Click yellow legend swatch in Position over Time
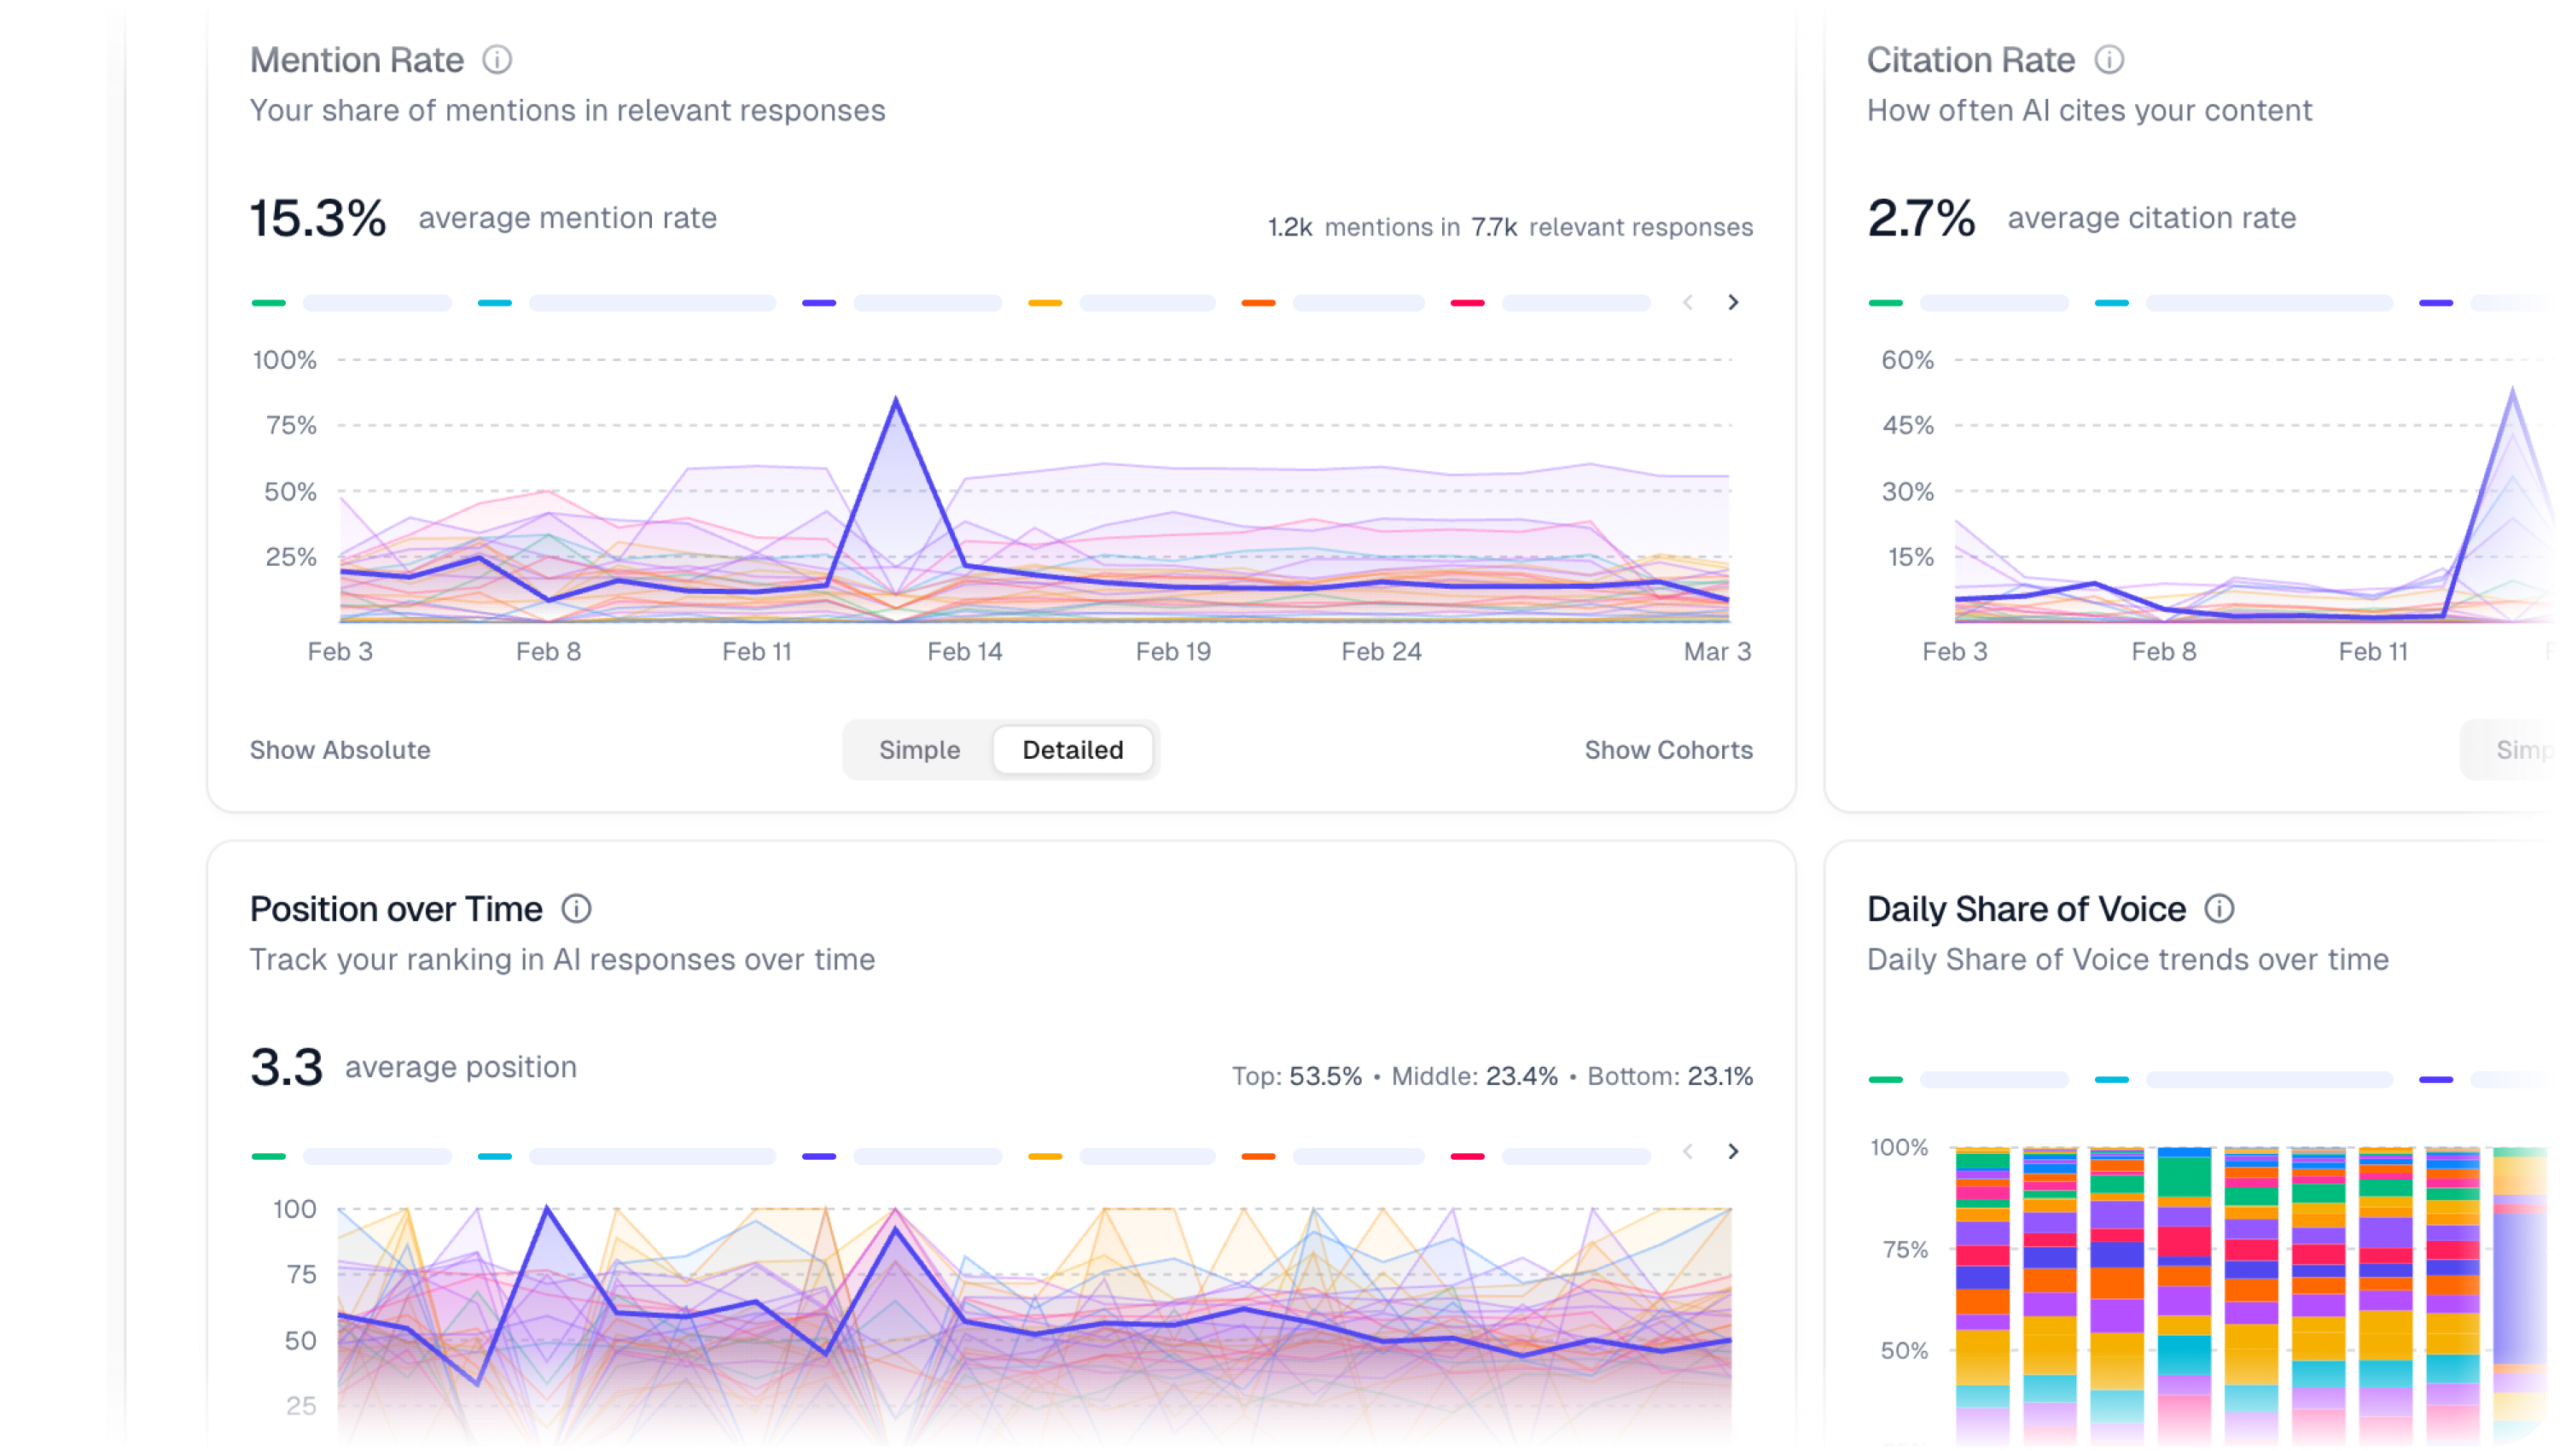 (1044, 1156)
